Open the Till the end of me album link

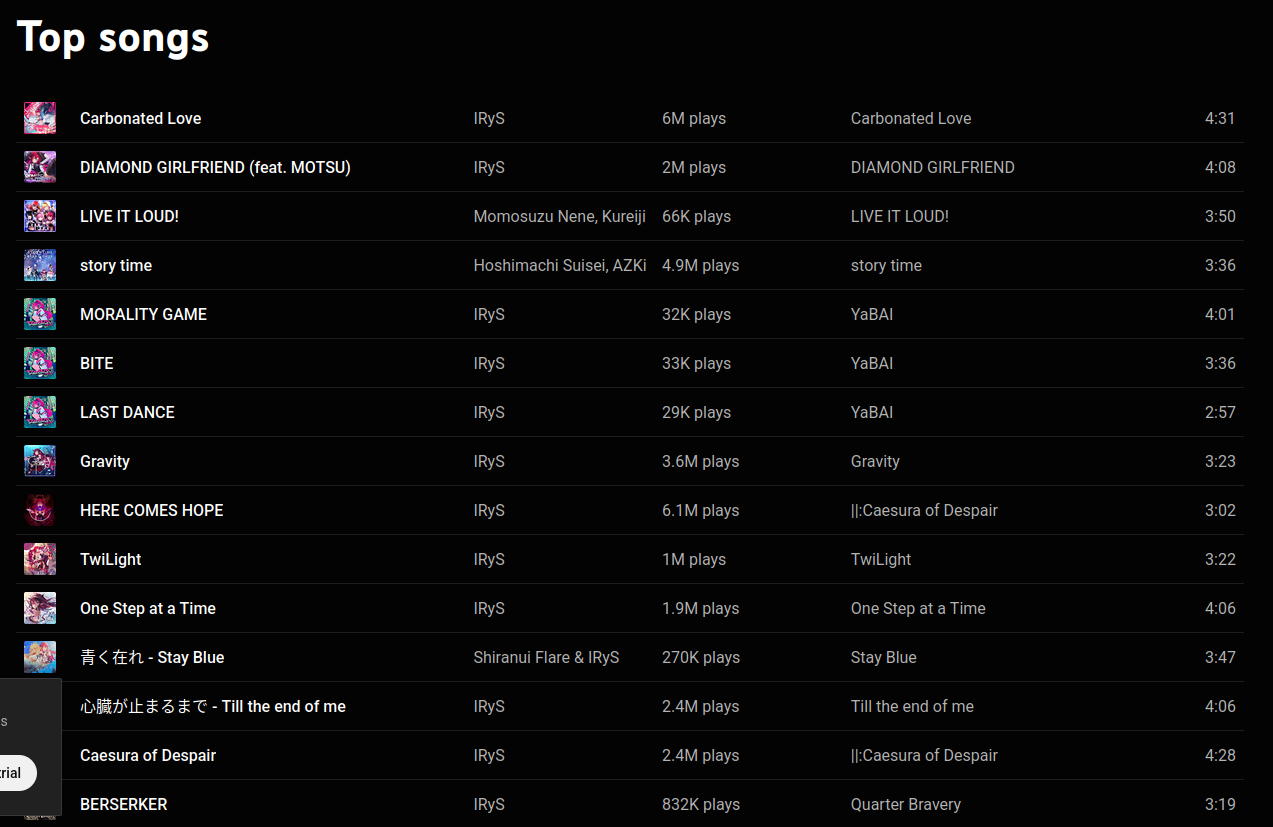912,706
